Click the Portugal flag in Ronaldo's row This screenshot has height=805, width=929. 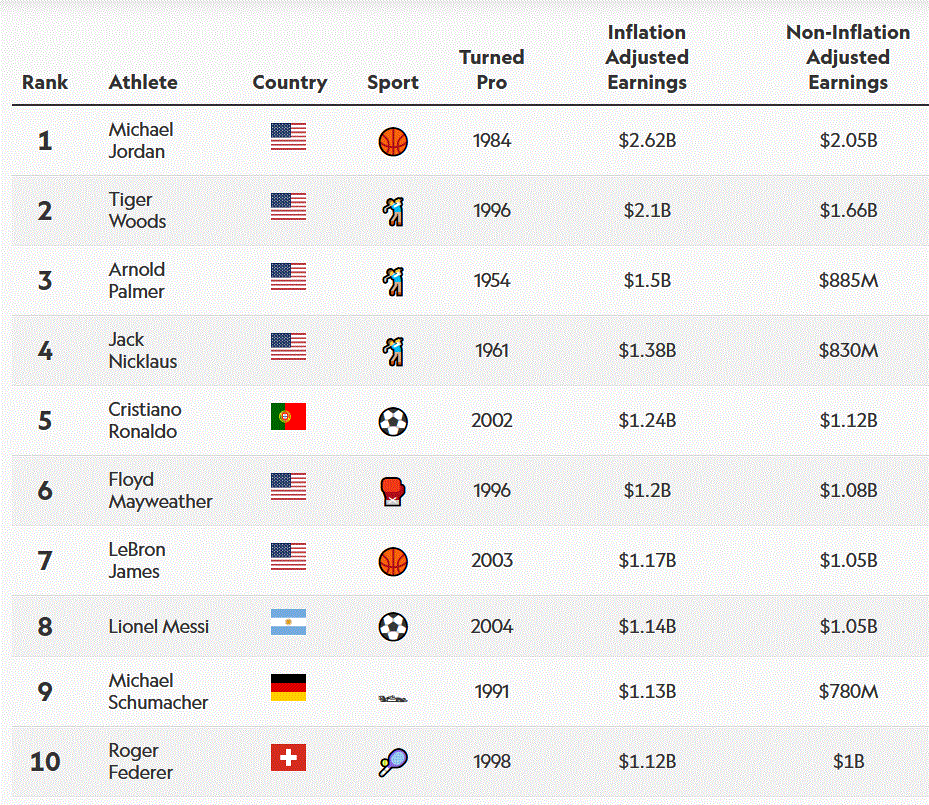pos(288,417)
